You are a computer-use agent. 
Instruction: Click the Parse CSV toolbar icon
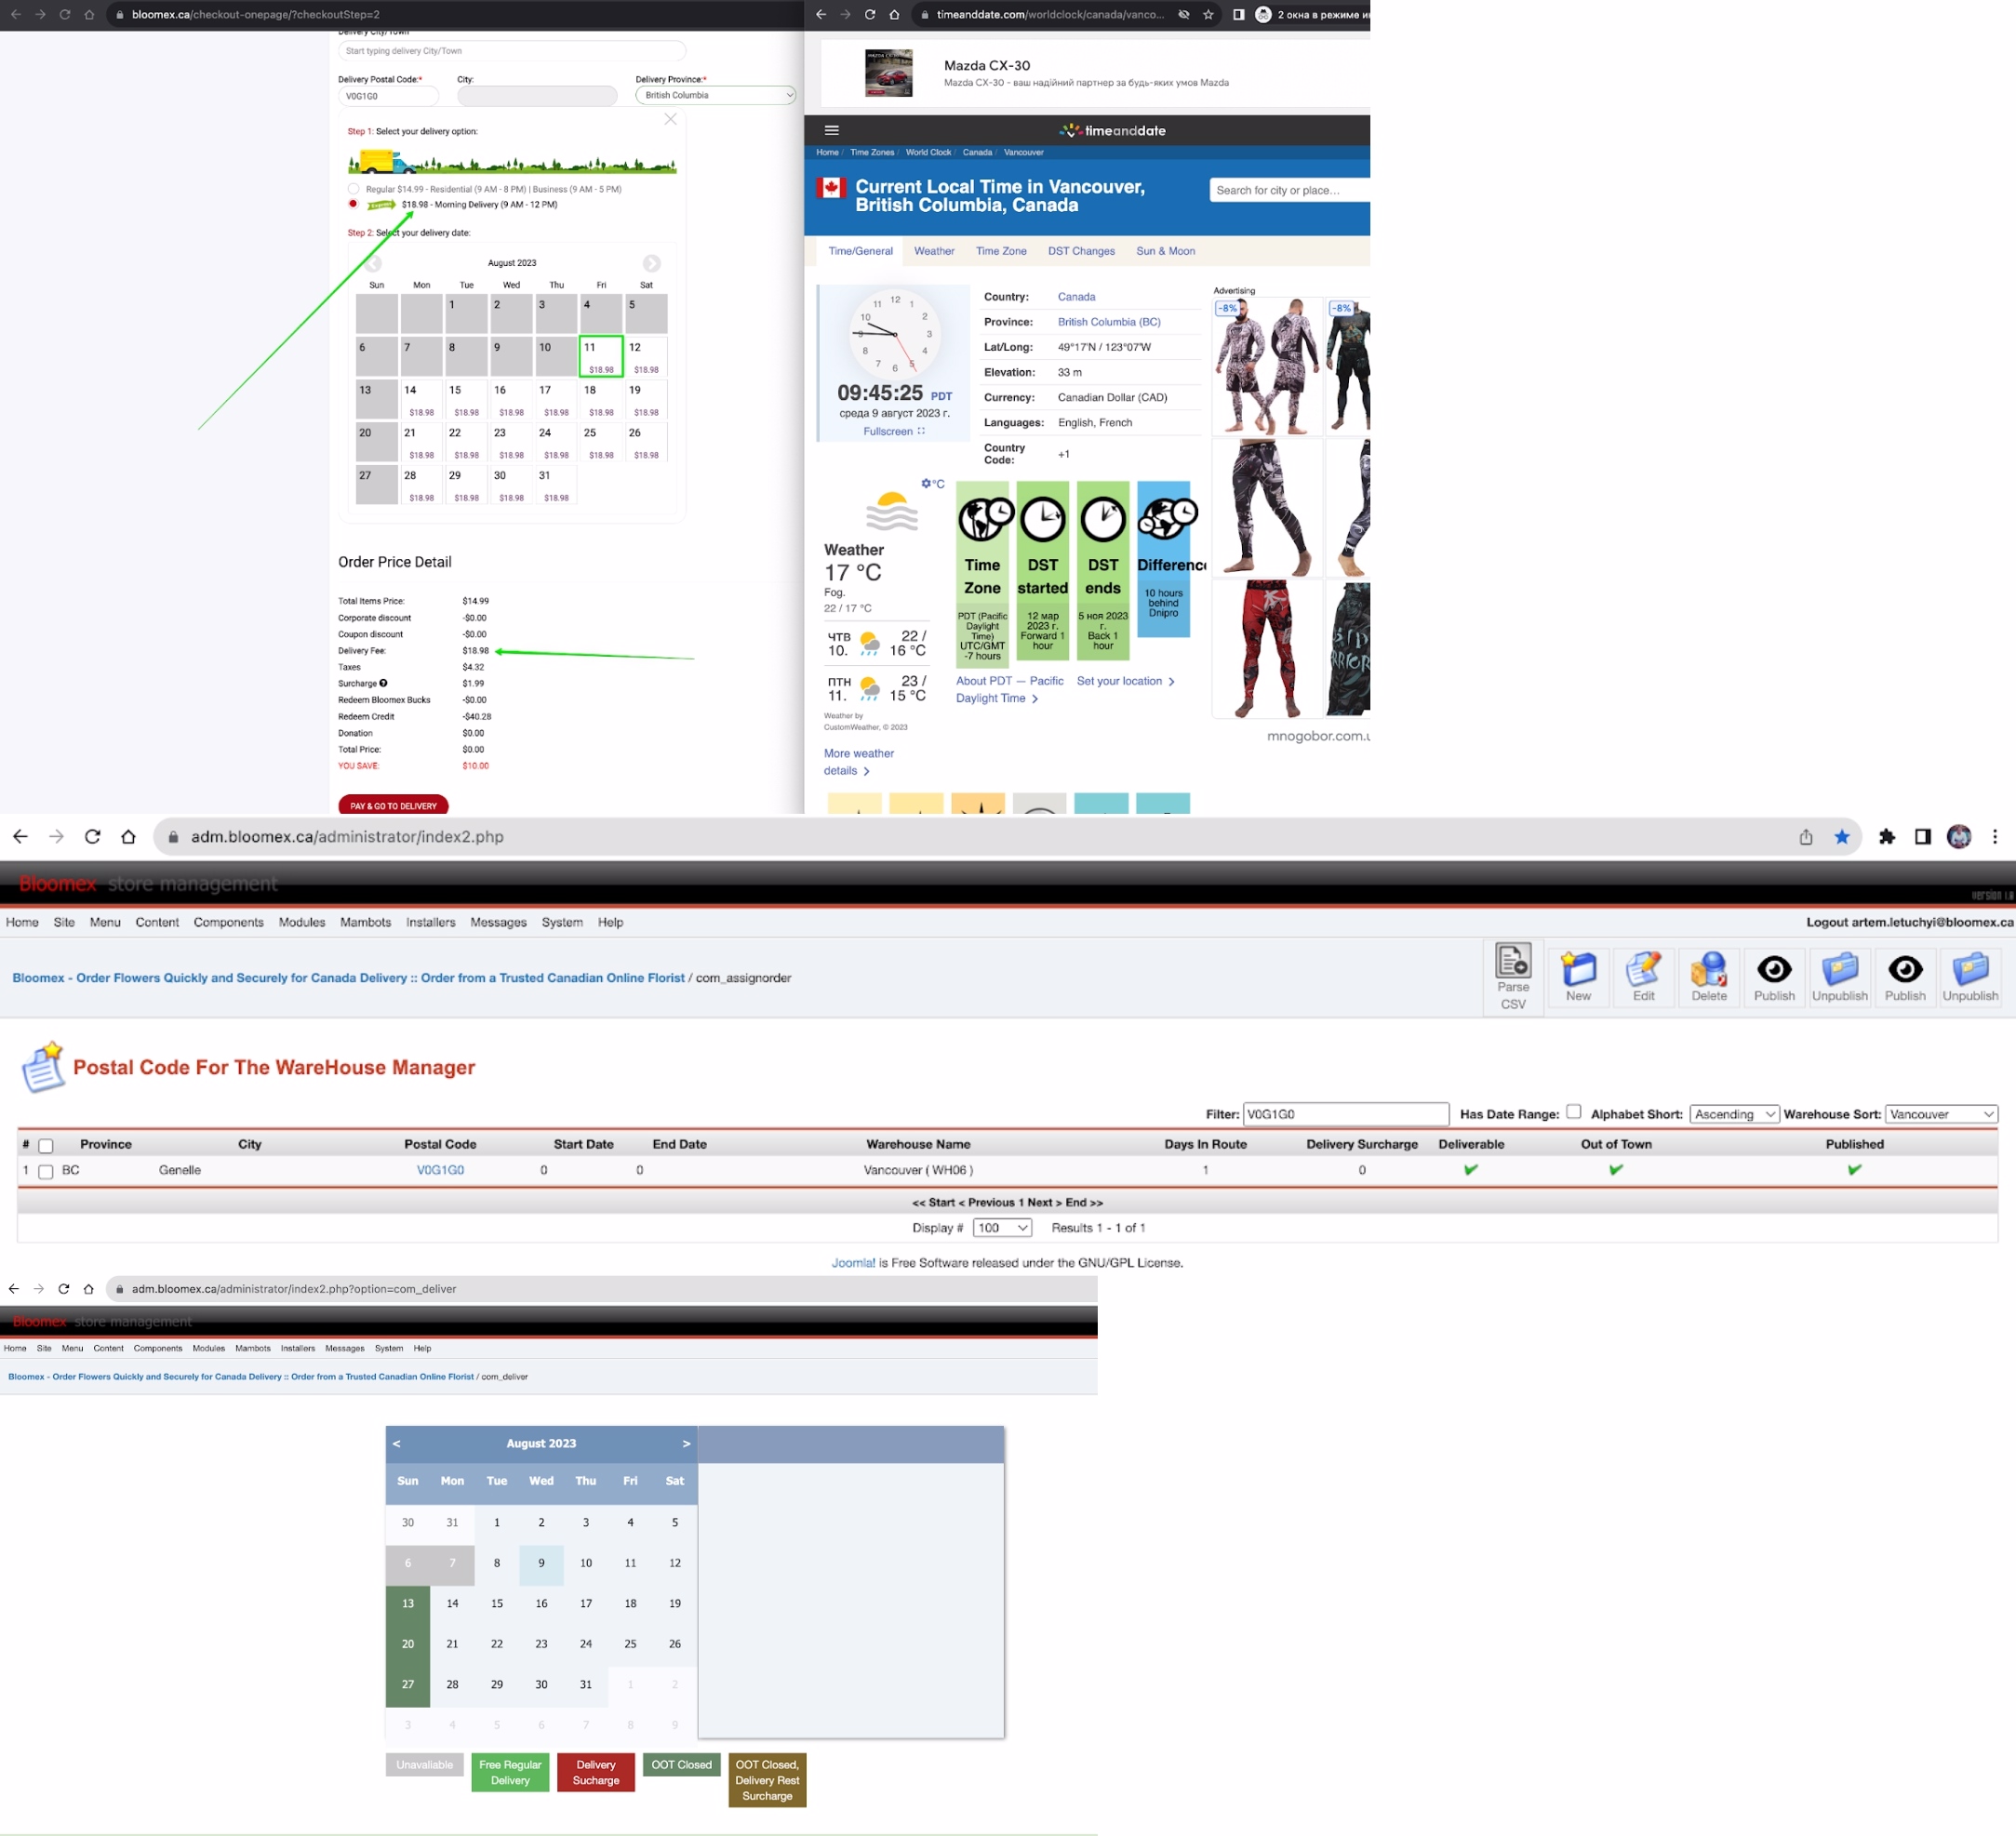1513,976
